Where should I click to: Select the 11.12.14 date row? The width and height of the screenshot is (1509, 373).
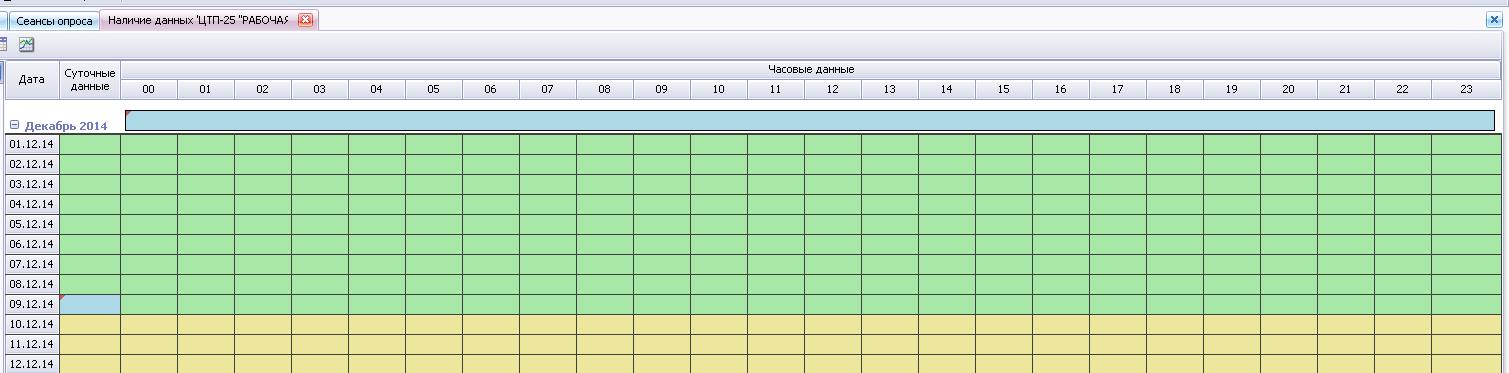tap(31, 344)
